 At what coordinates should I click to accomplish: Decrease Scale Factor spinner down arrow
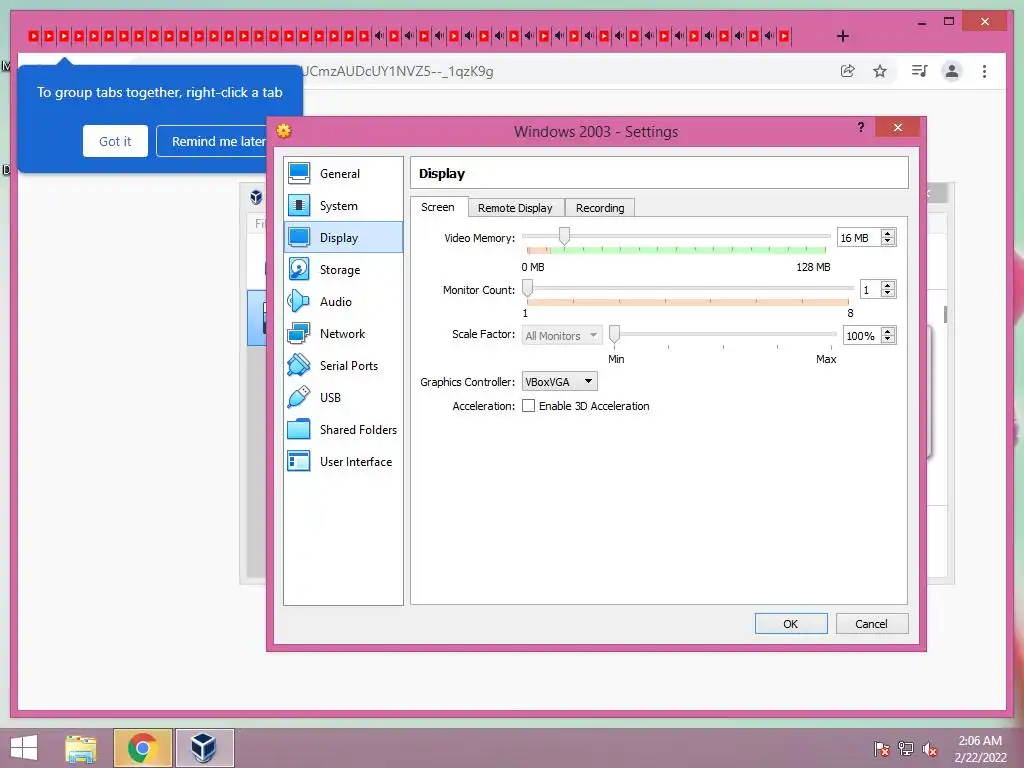(888, 340)
